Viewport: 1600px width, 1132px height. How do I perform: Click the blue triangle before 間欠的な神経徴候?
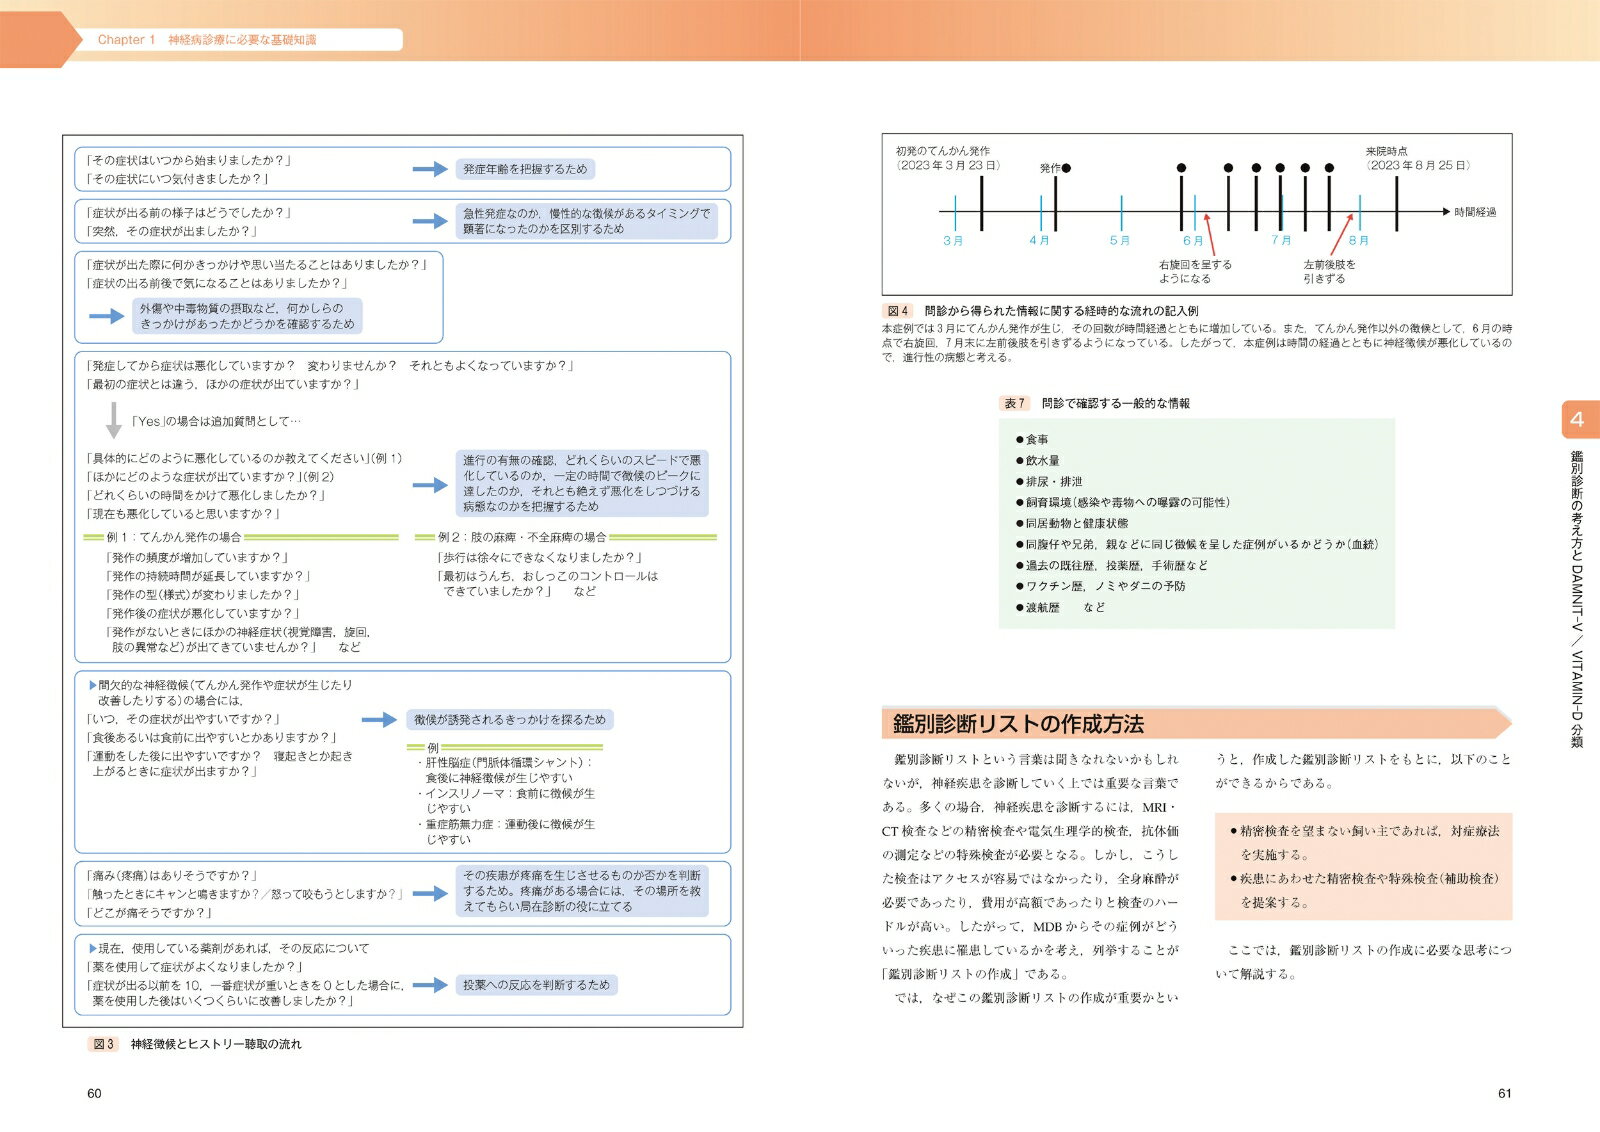(x=93, y=686)
